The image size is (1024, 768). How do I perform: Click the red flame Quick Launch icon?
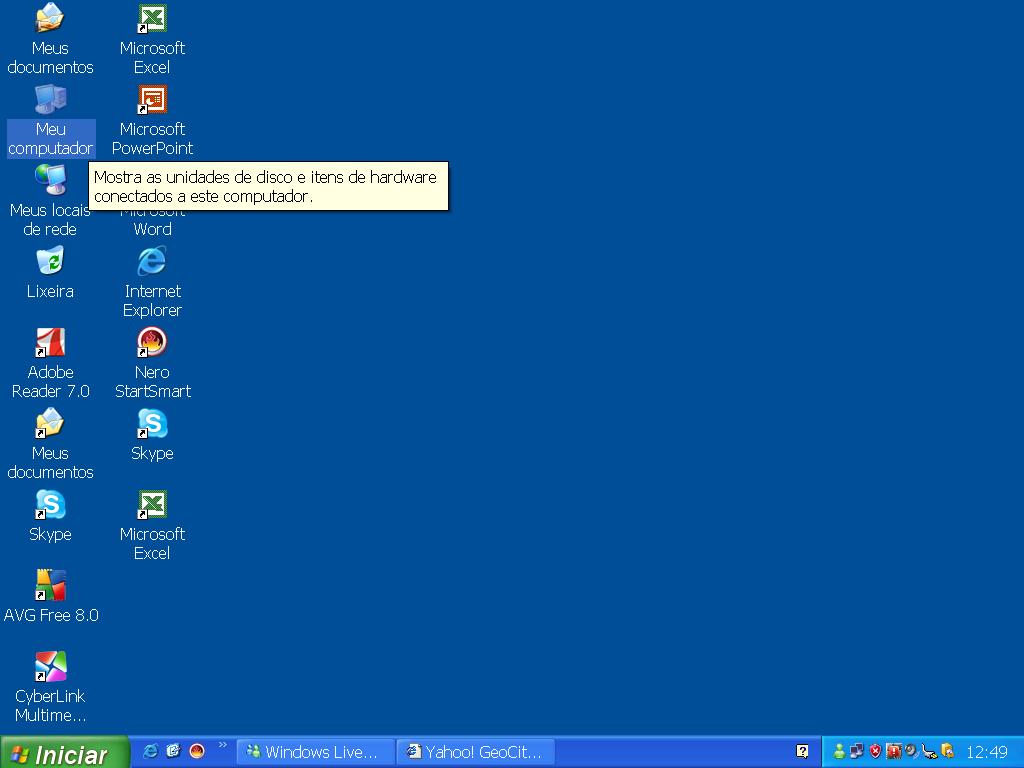197,751
